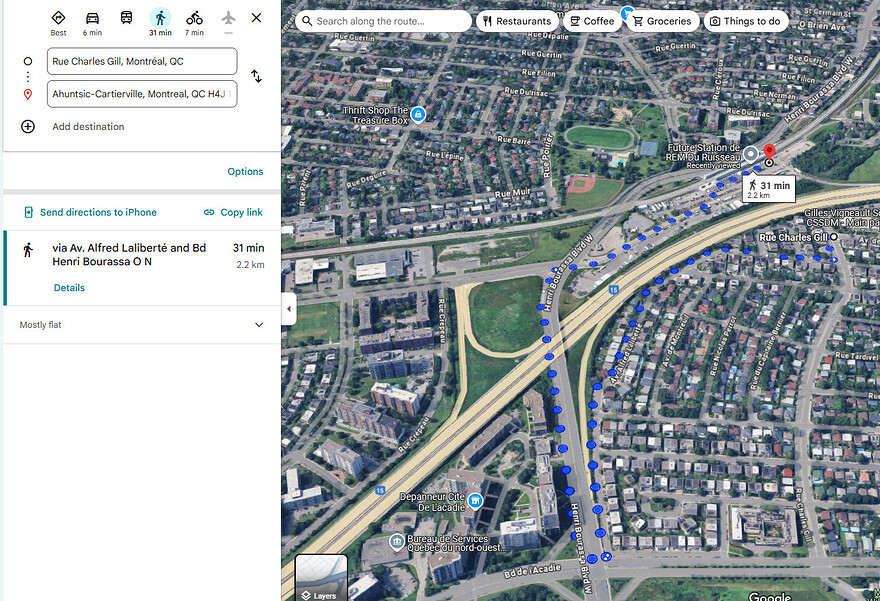Edit the Ahuntsic-Cartierville destination field

click(142, 94)
